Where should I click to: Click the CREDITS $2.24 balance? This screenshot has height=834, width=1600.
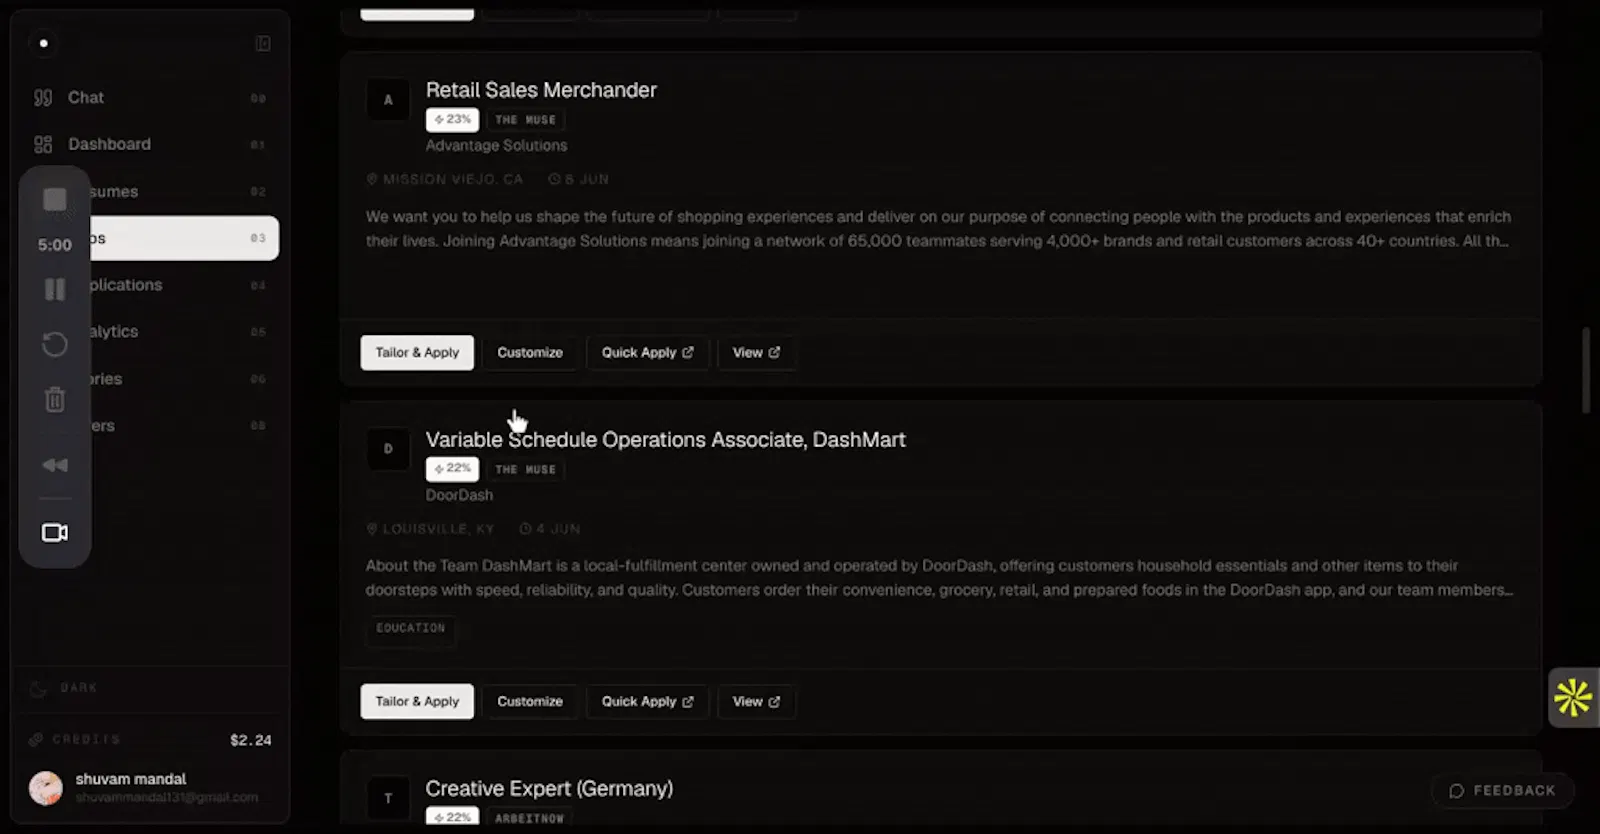(x=150, y=740)
